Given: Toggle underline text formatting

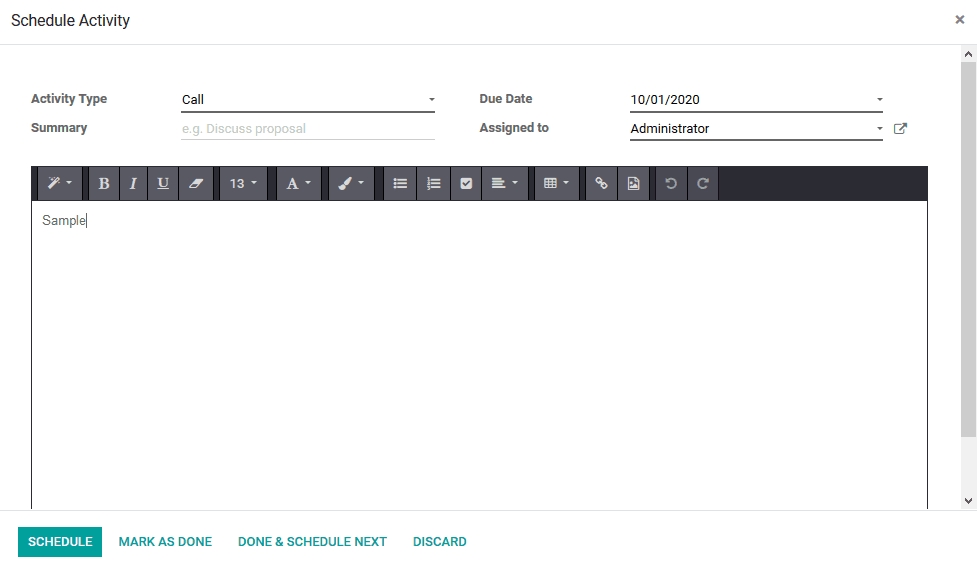Looking at the screenshot, I should tap(163, 184).
